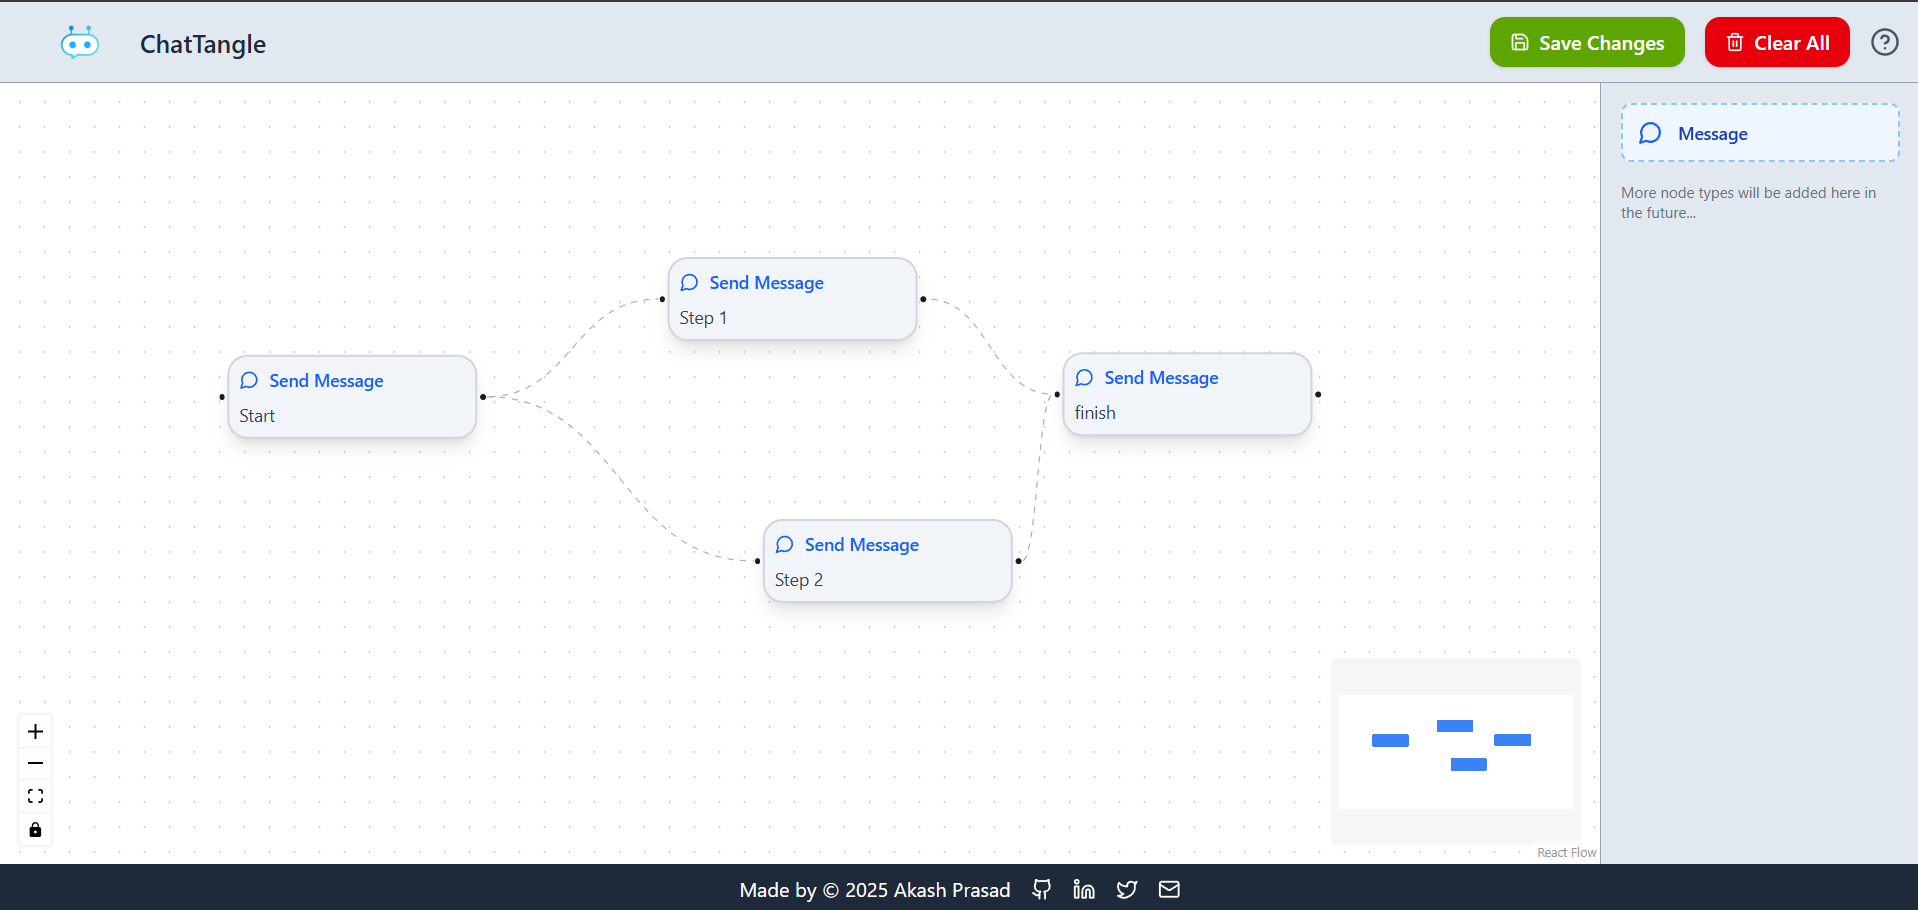This screenshot has height=910, width=1918.
Task: Open the React Flow attribution link
Action: click(x=1567, y=852)
